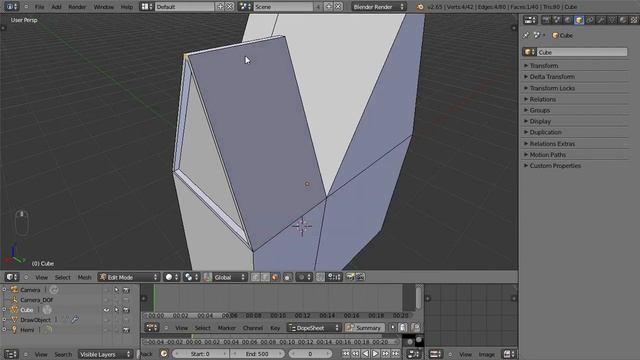Switch to Object Data properties tab
This screenshot has height=360, width=640.
612,20
